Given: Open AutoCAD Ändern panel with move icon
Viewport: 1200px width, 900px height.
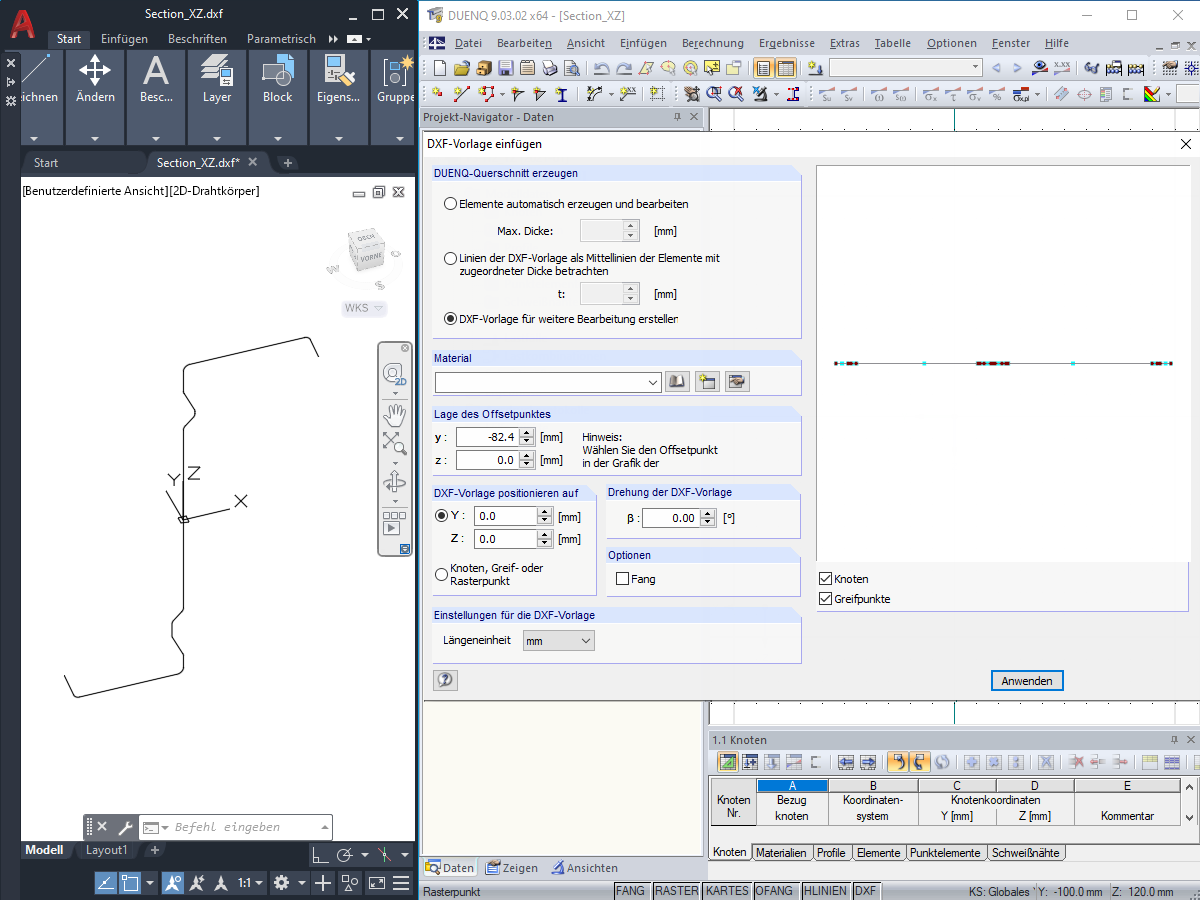Looking at the screenshot, I should tap(95, 80).
